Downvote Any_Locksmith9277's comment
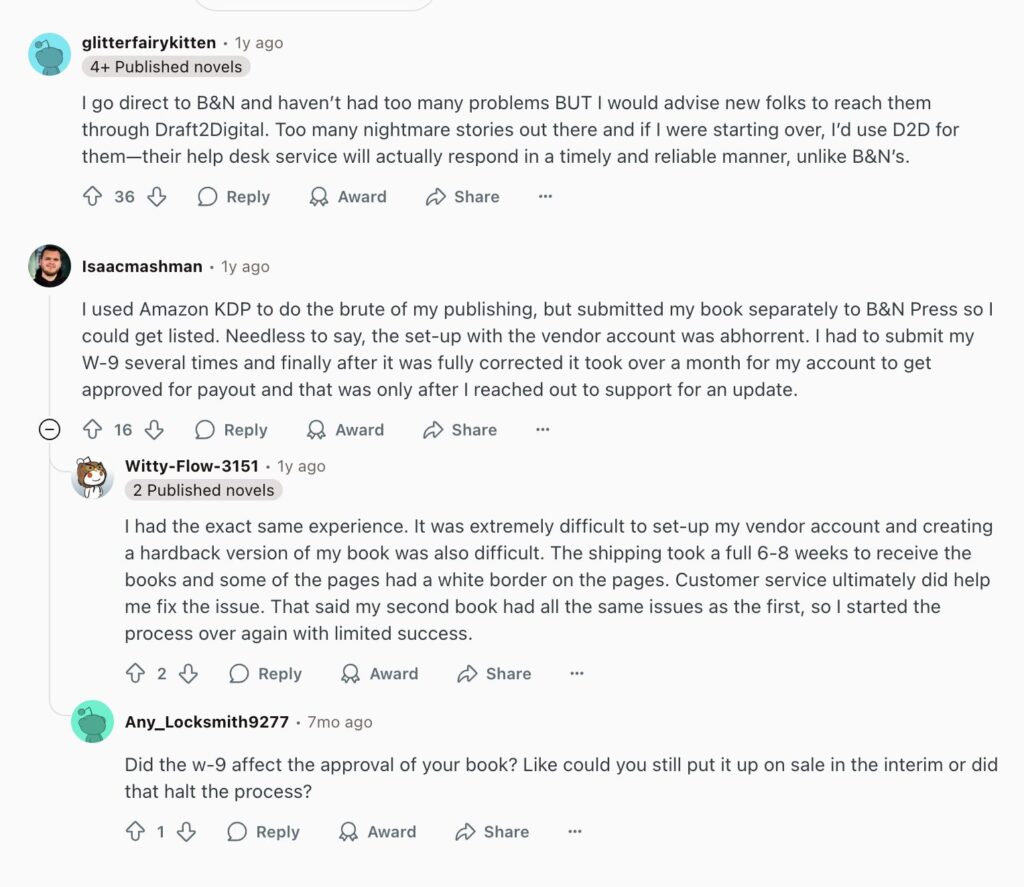The height and width of the screenshot is (887, 1024). pyautogui.click(x=186, y=832)
